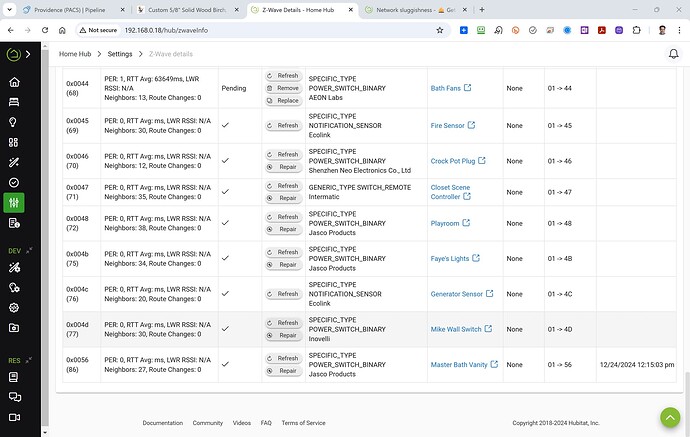Open the Videos footer link

242,422
